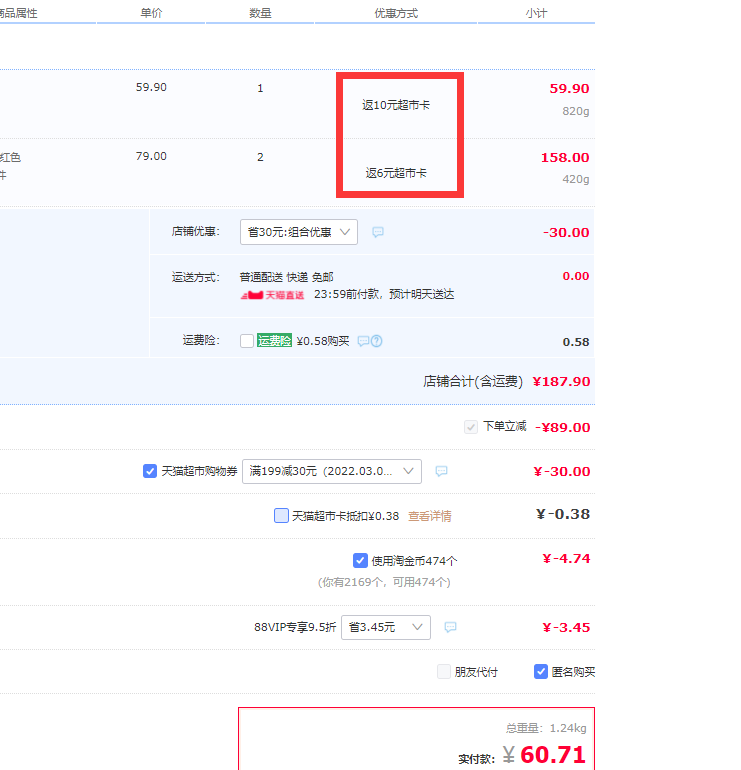
Task: Click the final payment amount 60.71
Action: pyautogui.click(x=553, y=755)
